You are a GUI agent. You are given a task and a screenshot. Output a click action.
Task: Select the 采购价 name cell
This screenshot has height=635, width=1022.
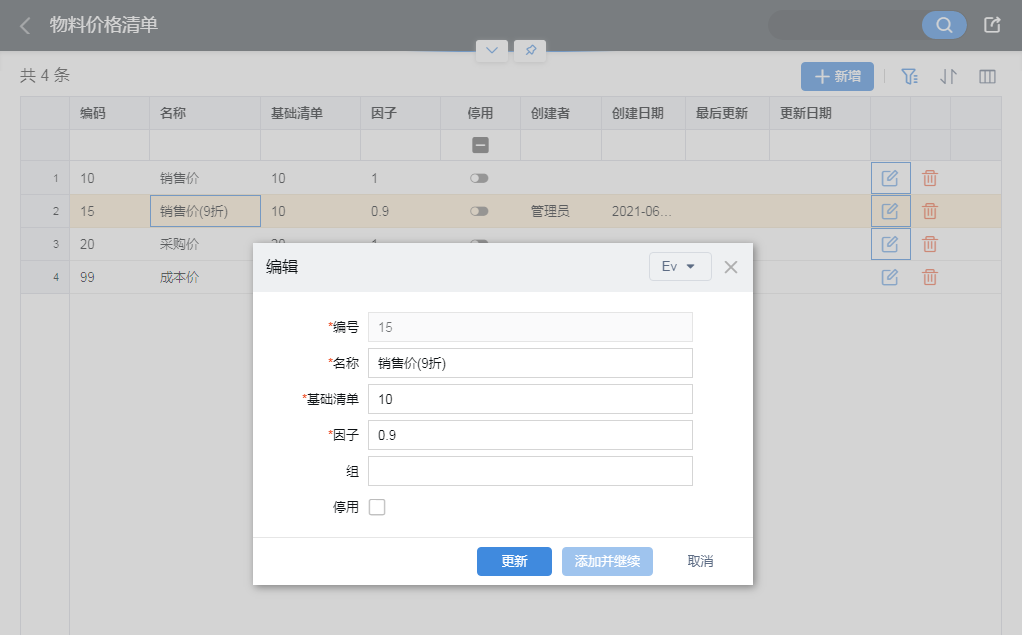(205, 244)
